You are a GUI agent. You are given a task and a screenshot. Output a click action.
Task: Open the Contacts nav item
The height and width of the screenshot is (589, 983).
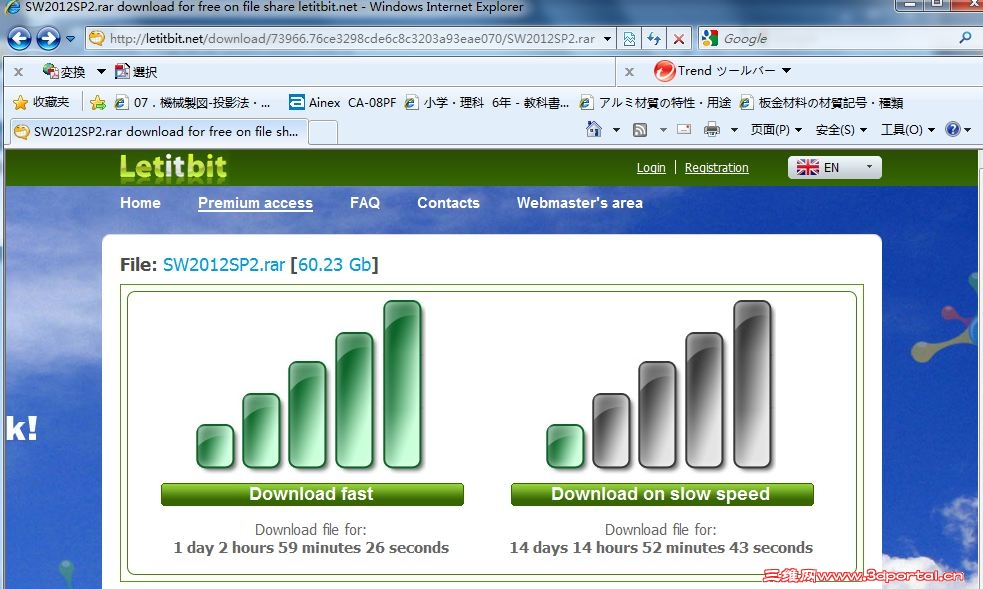point(448,203)
